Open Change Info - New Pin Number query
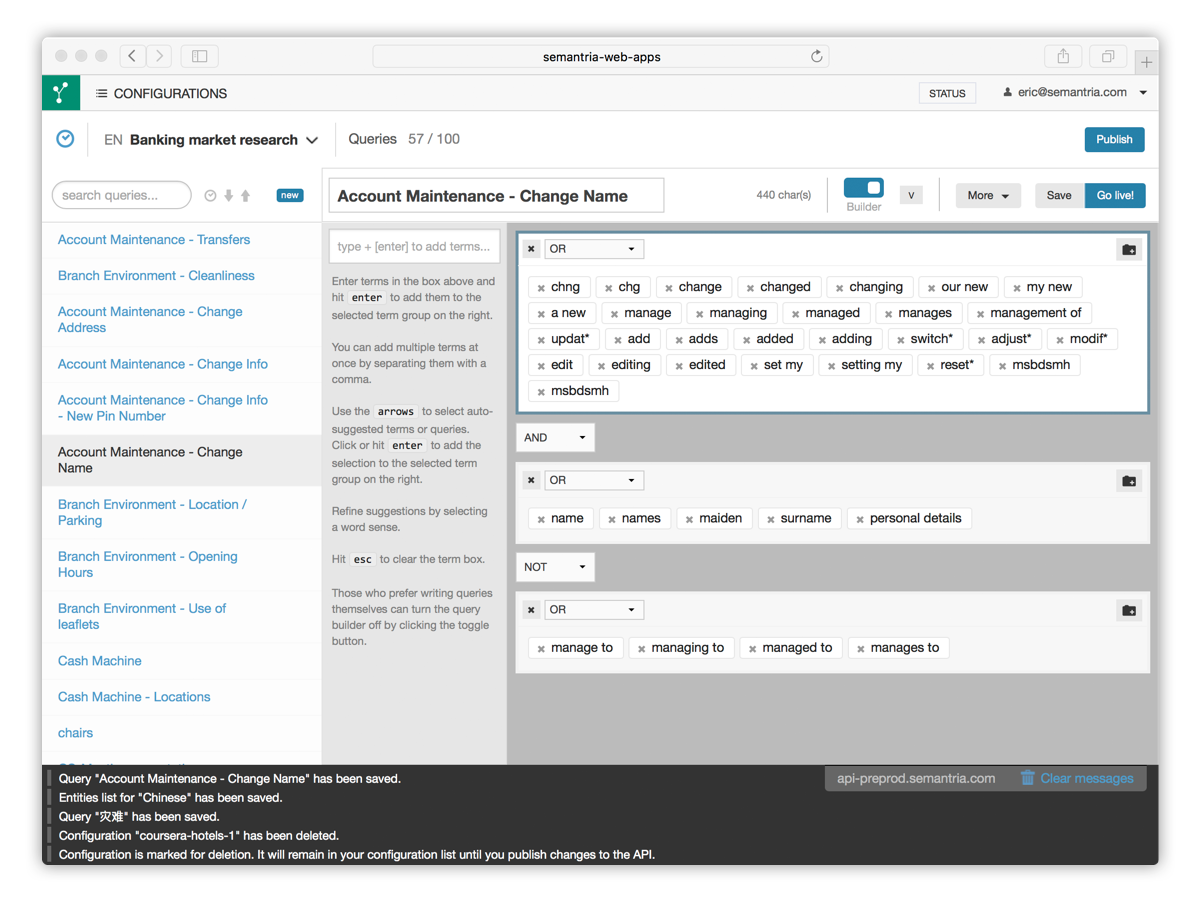This screenshot has width=1200, height=900. coord(163,408)
